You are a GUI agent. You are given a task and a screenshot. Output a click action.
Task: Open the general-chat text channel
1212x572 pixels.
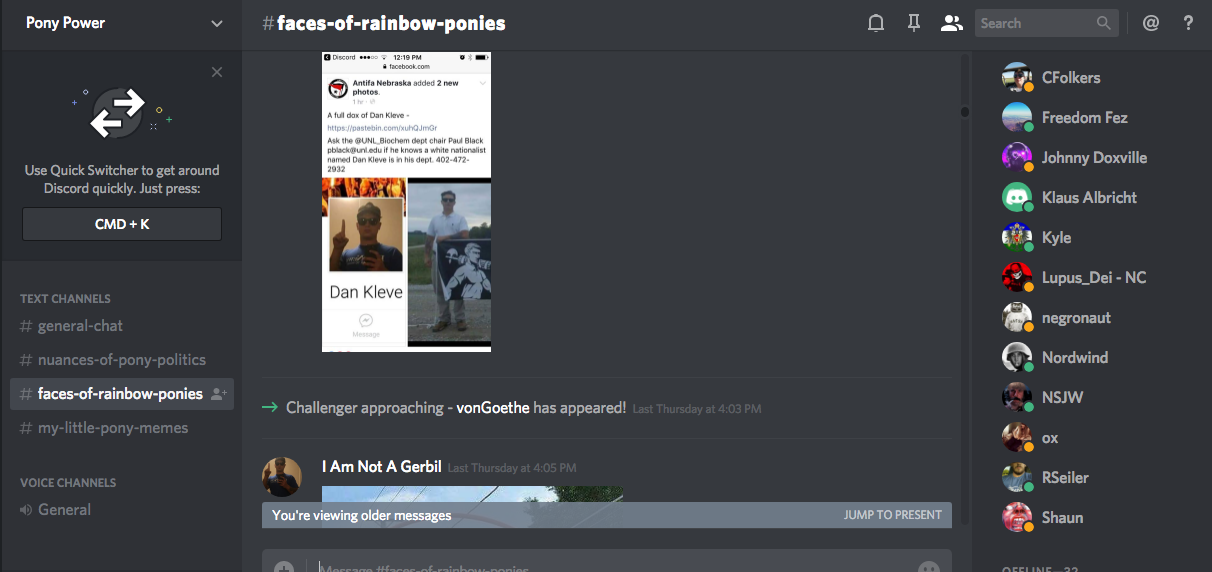tap(80, 326)
